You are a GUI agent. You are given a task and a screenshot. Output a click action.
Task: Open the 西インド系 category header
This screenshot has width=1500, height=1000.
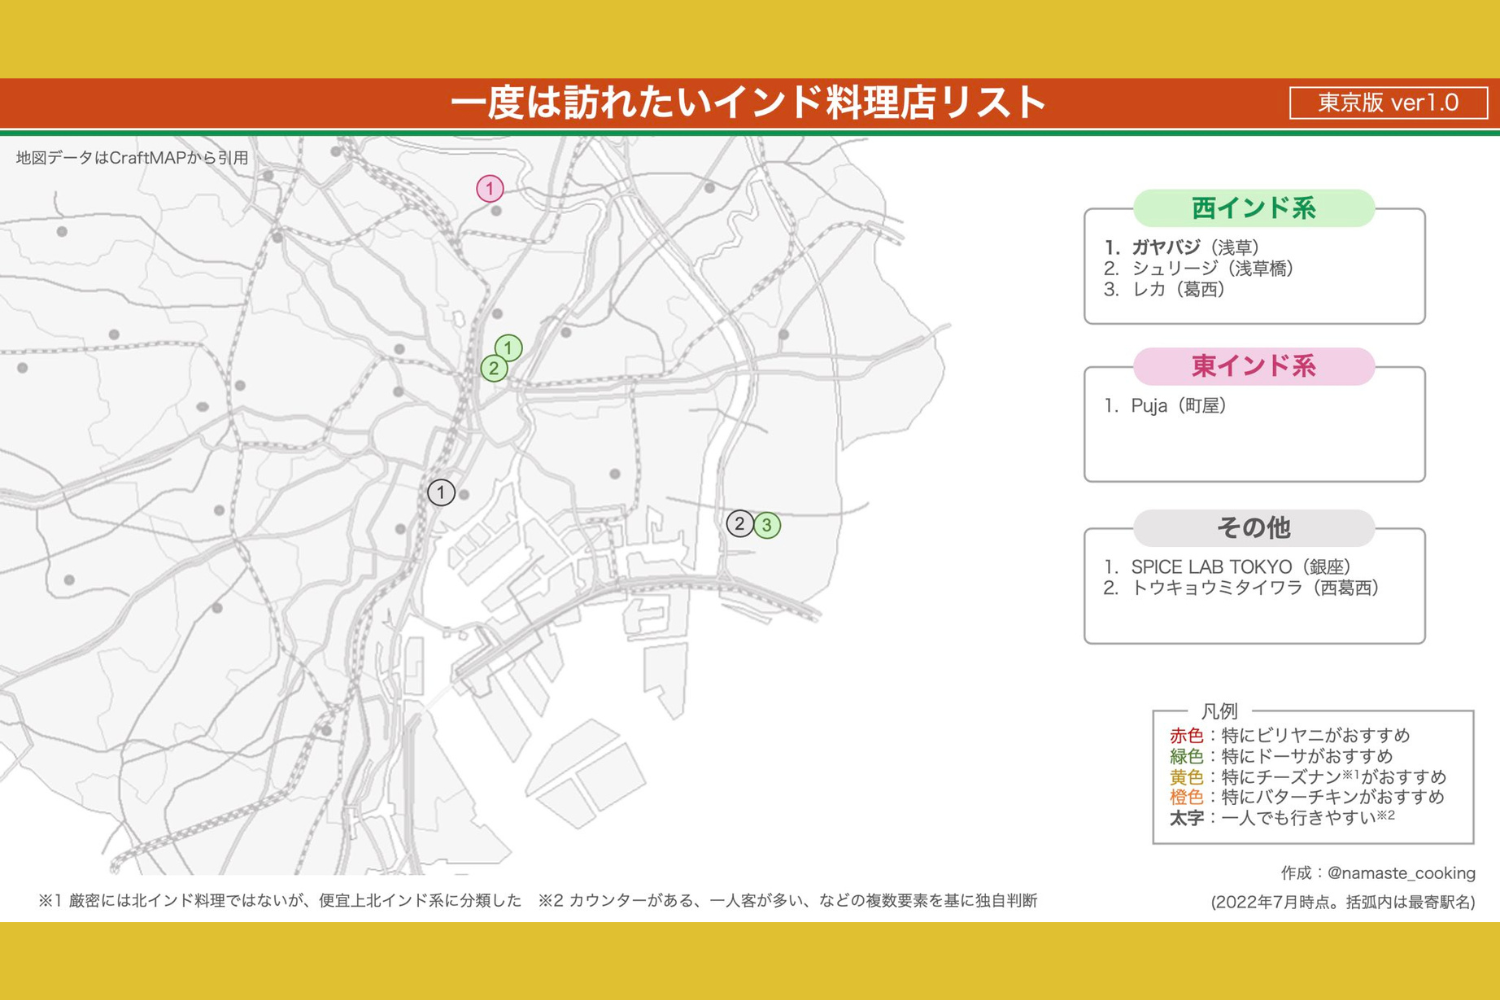click(1253, 208)
